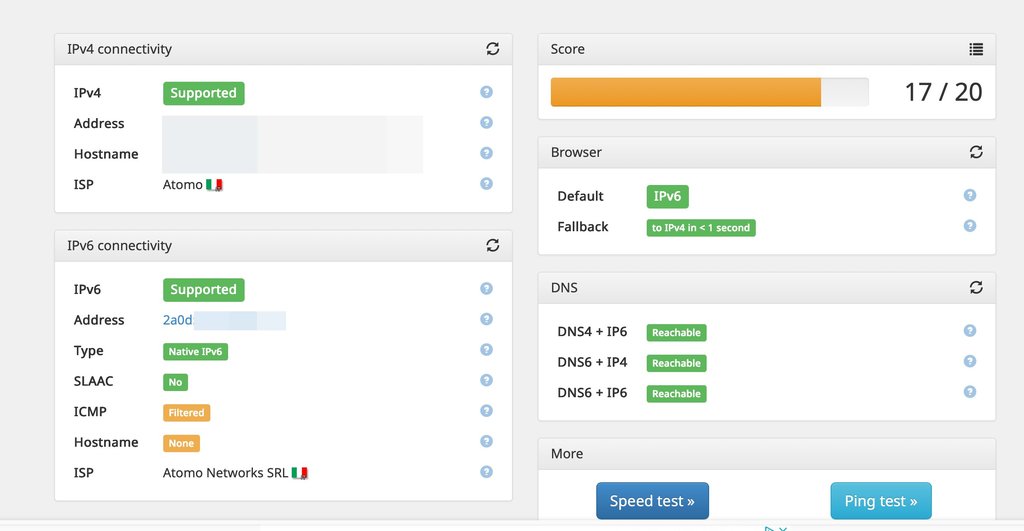Open the Ping test page

(880, 501)
